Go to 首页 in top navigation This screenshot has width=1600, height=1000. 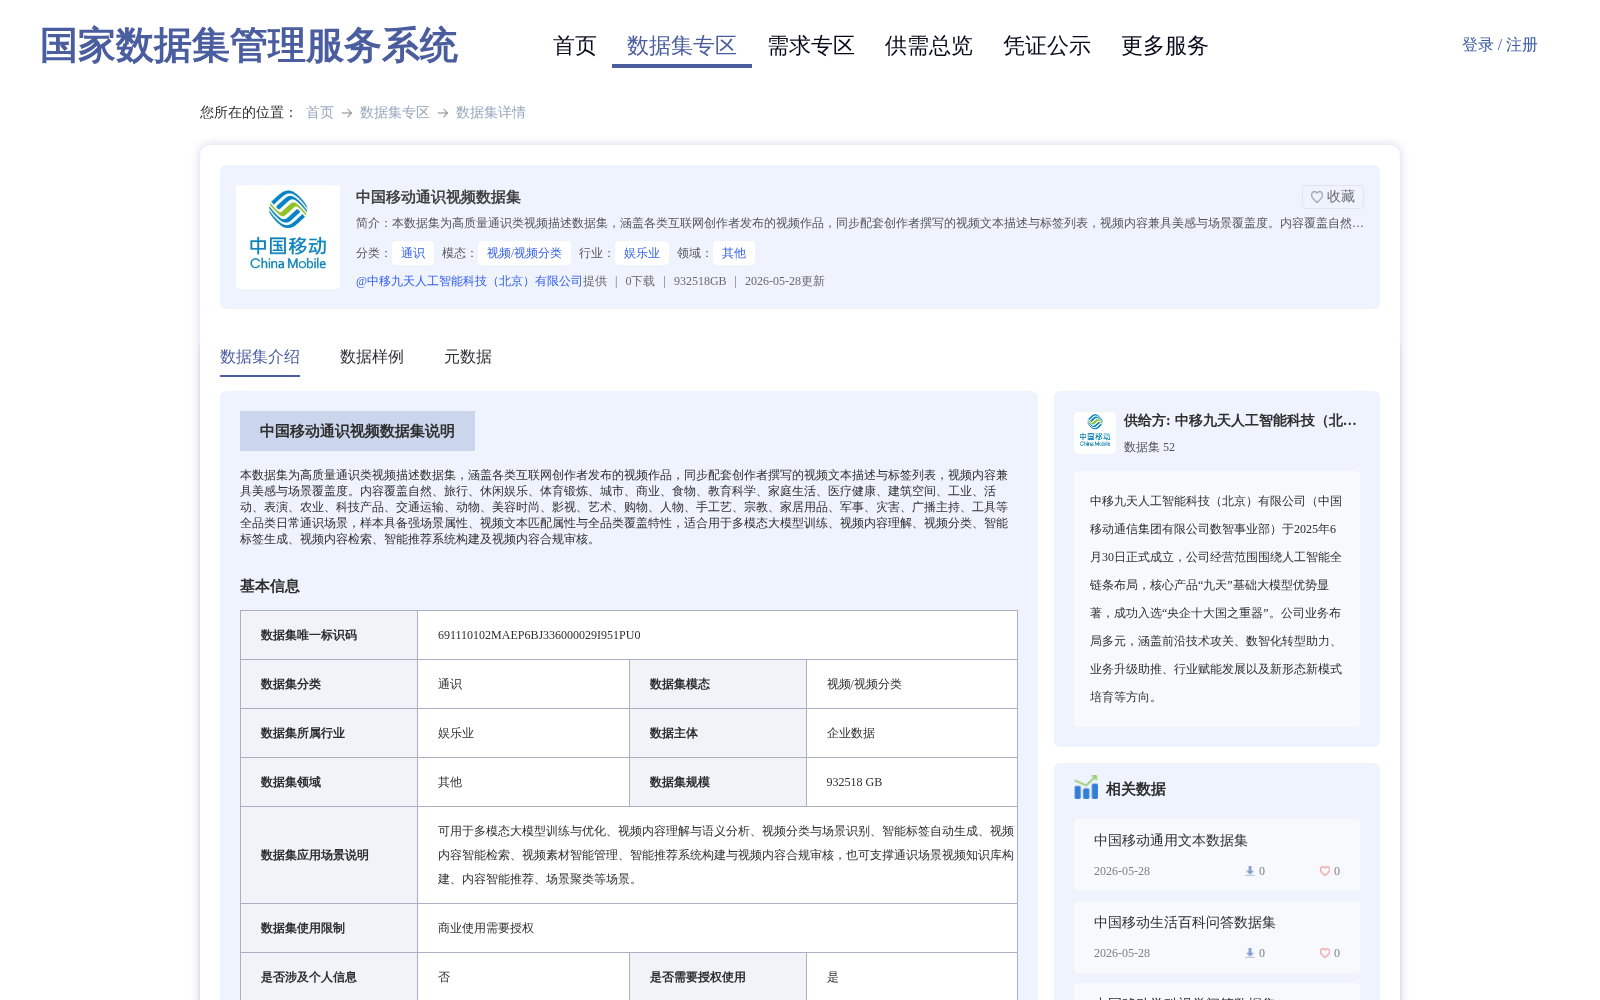(575, 46)
